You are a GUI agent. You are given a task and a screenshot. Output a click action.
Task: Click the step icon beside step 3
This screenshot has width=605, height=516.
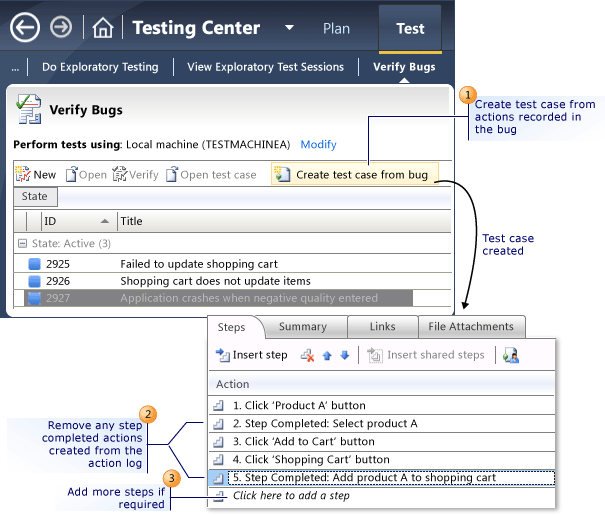(x=218, y=442)
